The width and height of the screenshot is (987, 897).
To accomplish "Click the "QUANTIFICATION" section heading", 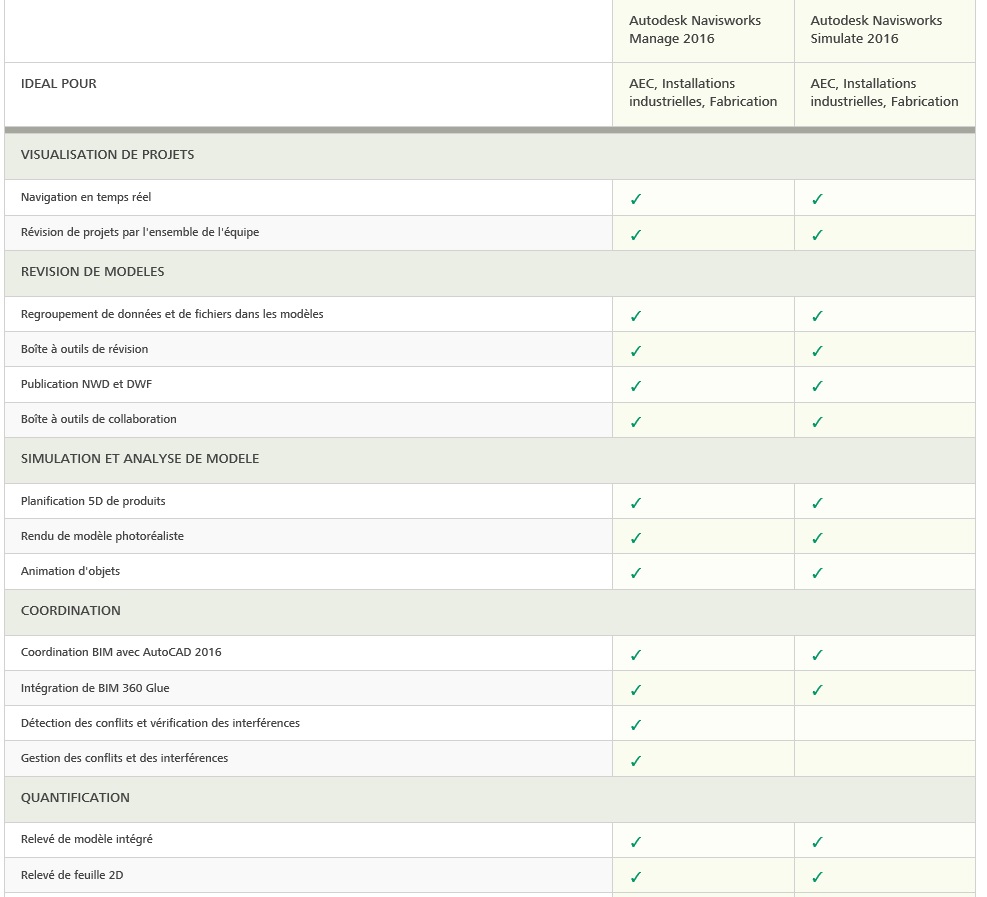I will [75, 798].
